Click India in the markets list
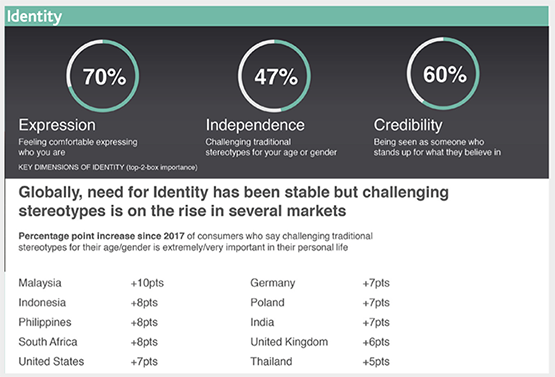The height and width of the screenshot is (377, 555). pyautogui.click(x=262, y=322)
